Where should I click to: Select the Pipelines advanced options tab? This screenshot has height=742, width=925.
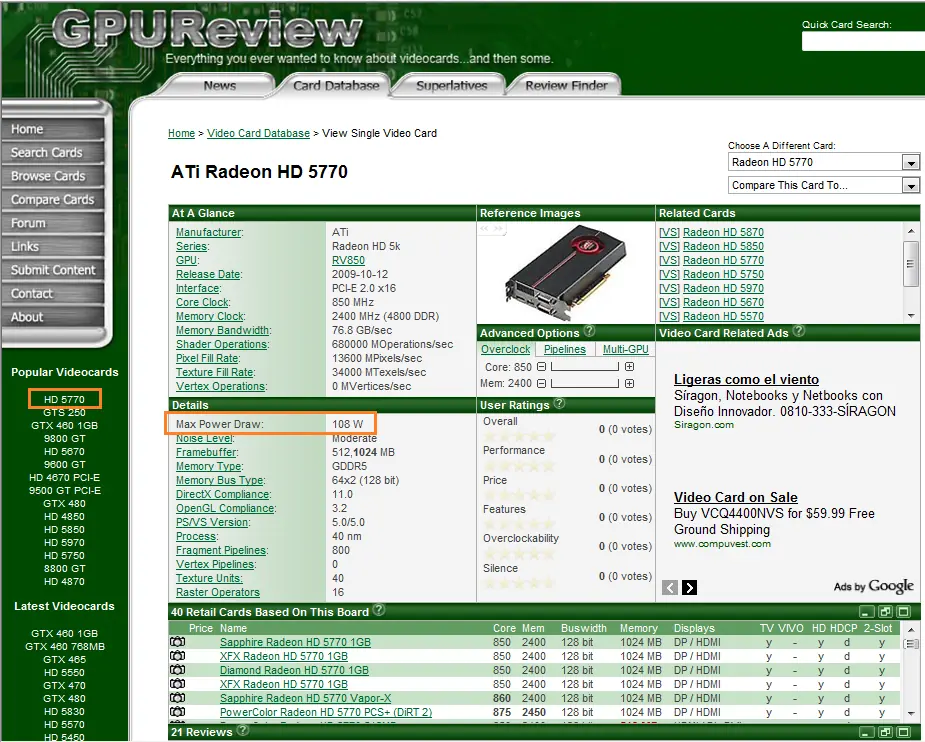coord(565,349)
